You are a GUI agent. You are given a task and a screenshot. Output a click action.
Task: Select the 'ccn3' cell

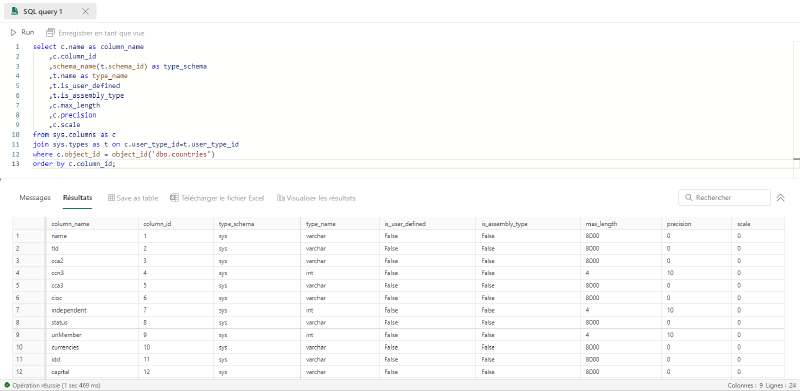92,273
